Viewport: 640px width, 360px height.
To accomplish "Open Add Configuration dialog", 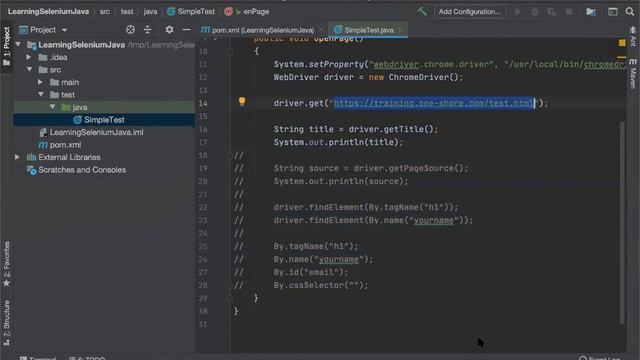I will (x=469, y=11).
